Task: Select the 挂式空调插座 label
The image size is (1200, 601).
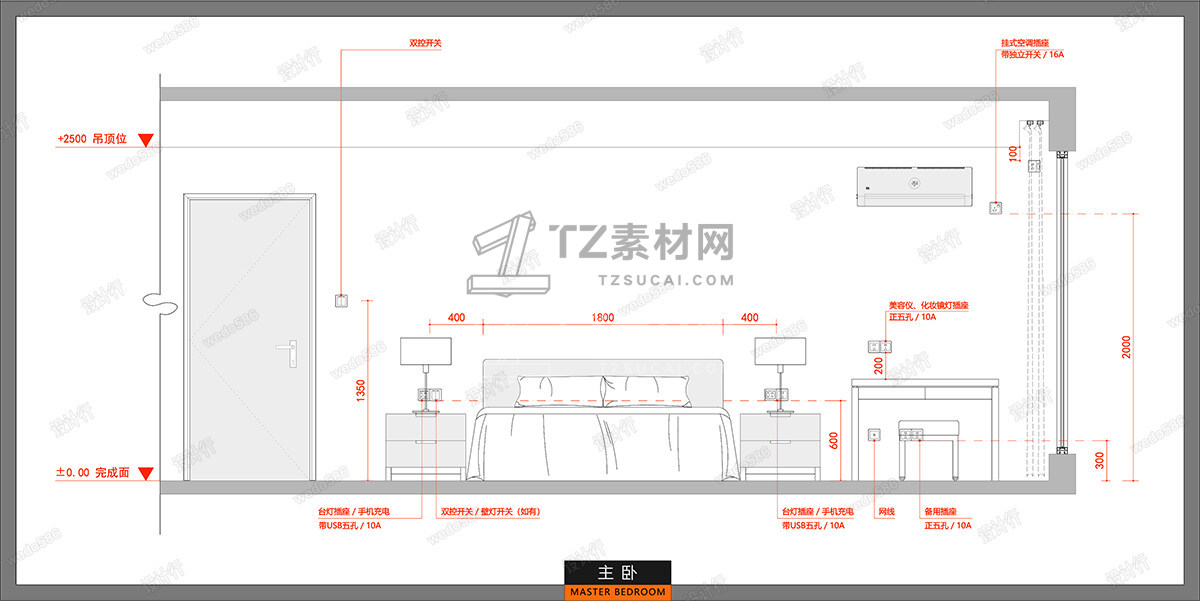Action: (1026, 44)
